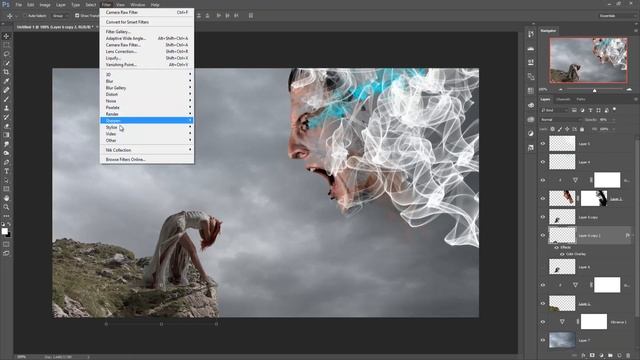Click the type layer filter T icon

590,110
